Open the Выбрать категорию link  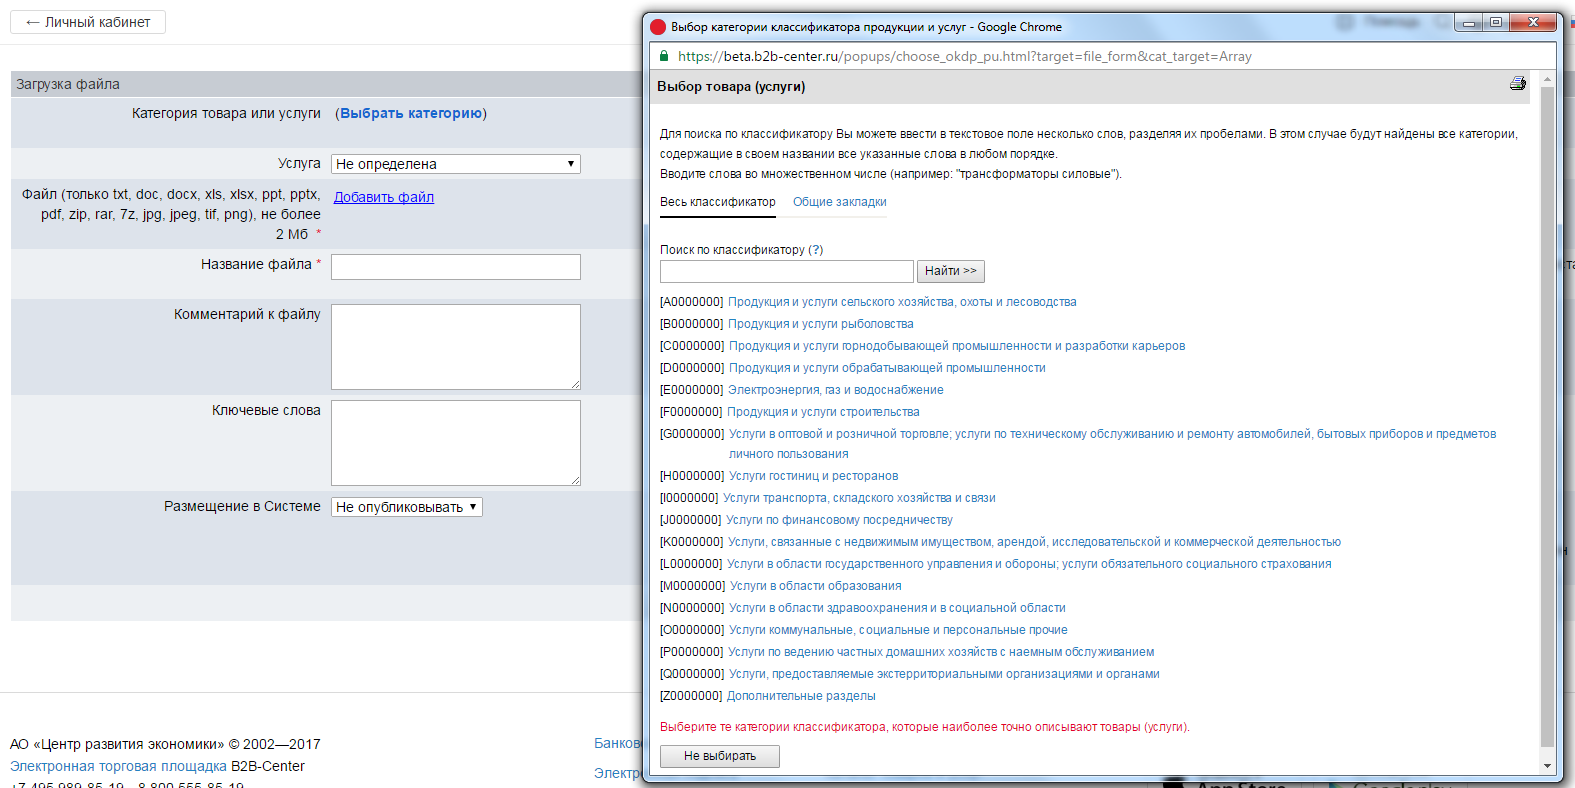point(411,114)
